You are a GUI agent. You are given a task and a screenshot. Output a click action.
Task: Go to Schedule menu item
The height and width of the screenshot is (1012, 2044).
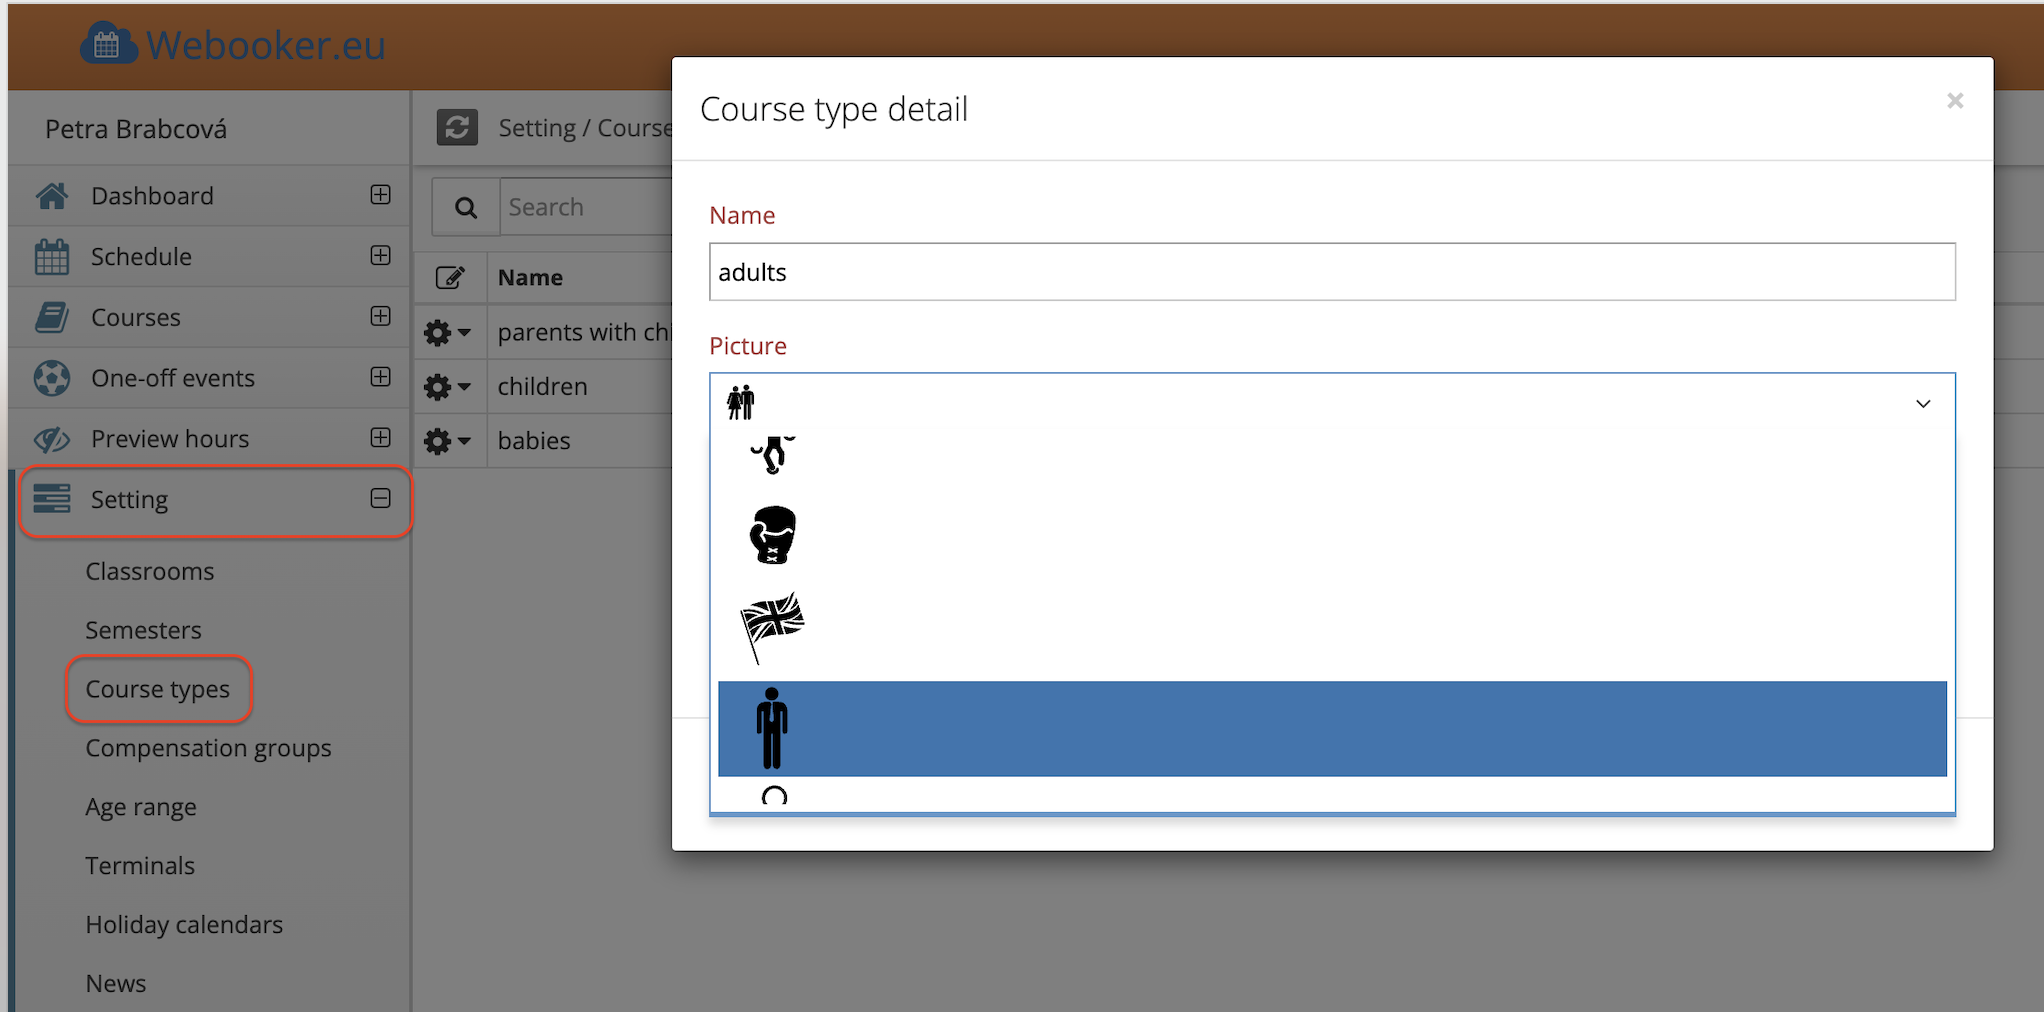(x=141, y=257)
